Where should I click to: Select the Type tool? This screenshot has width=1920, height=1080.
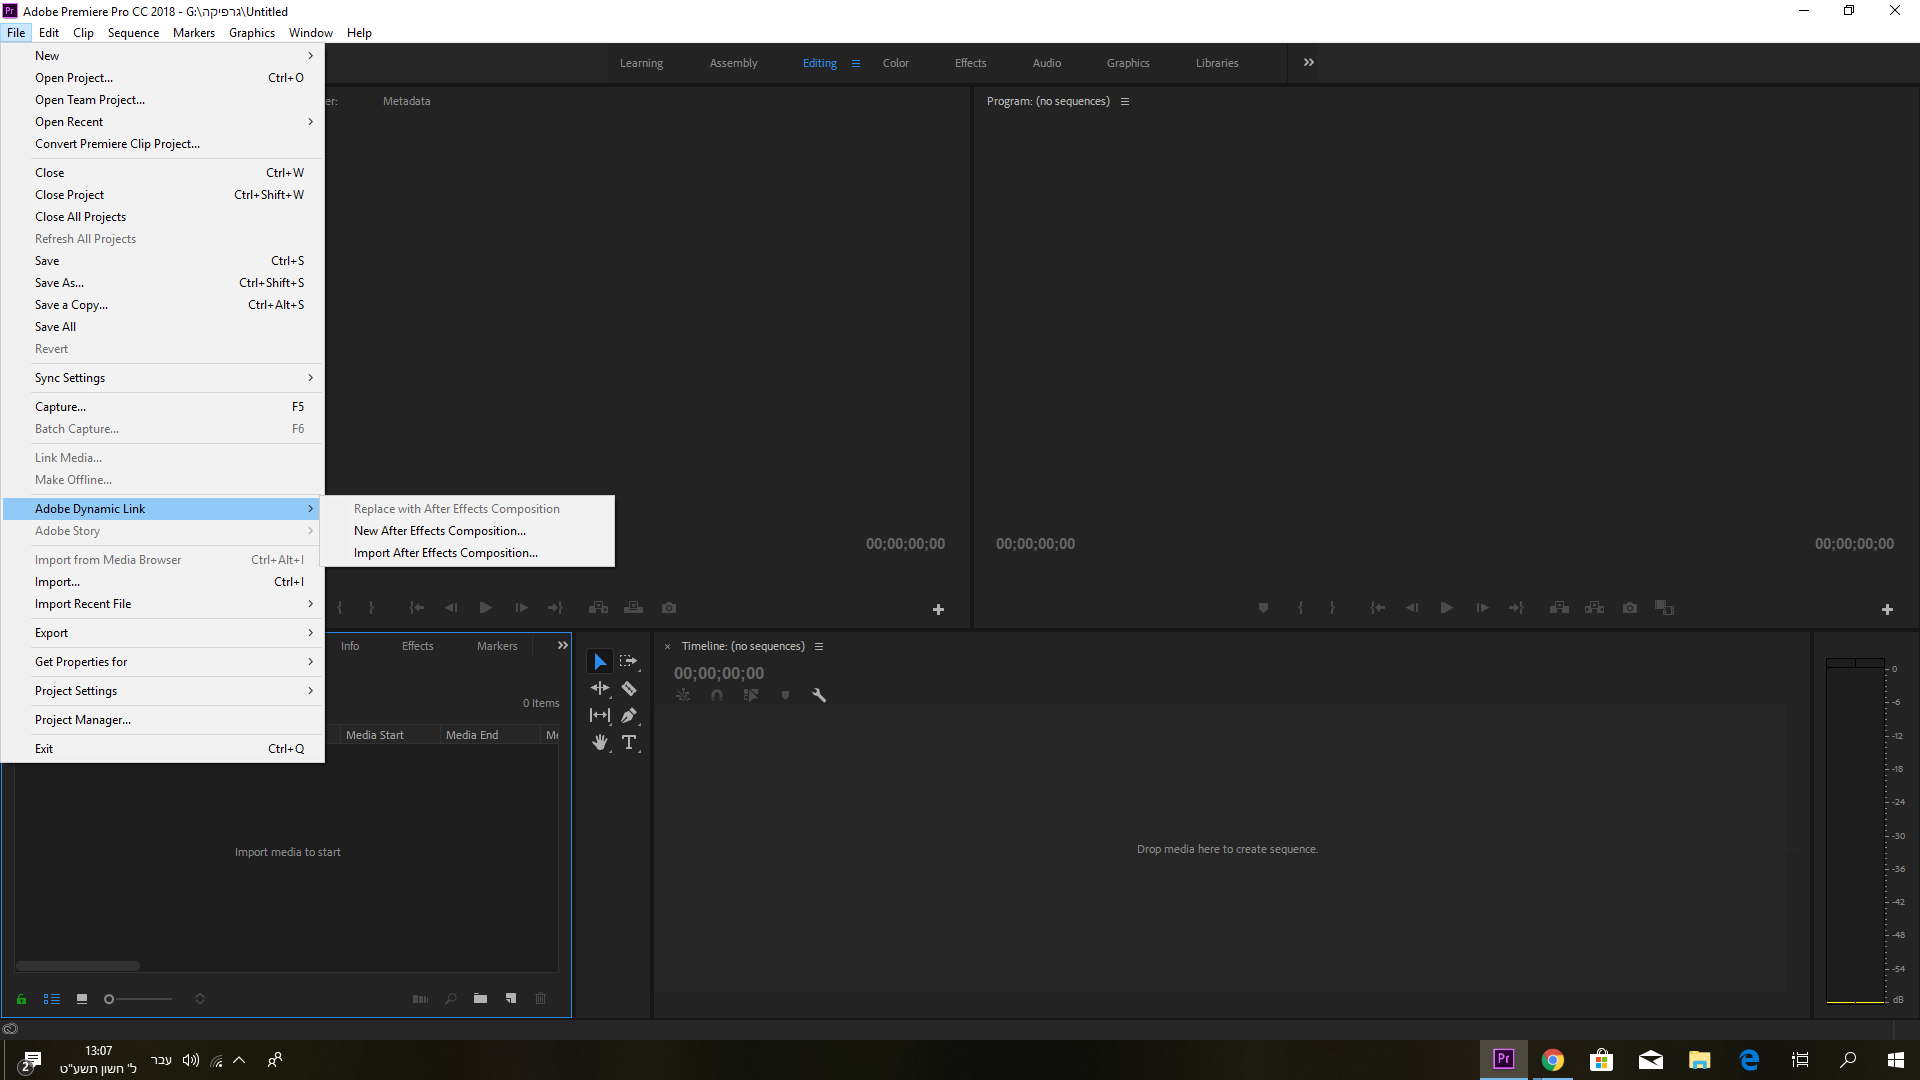(x=629, y=743)
